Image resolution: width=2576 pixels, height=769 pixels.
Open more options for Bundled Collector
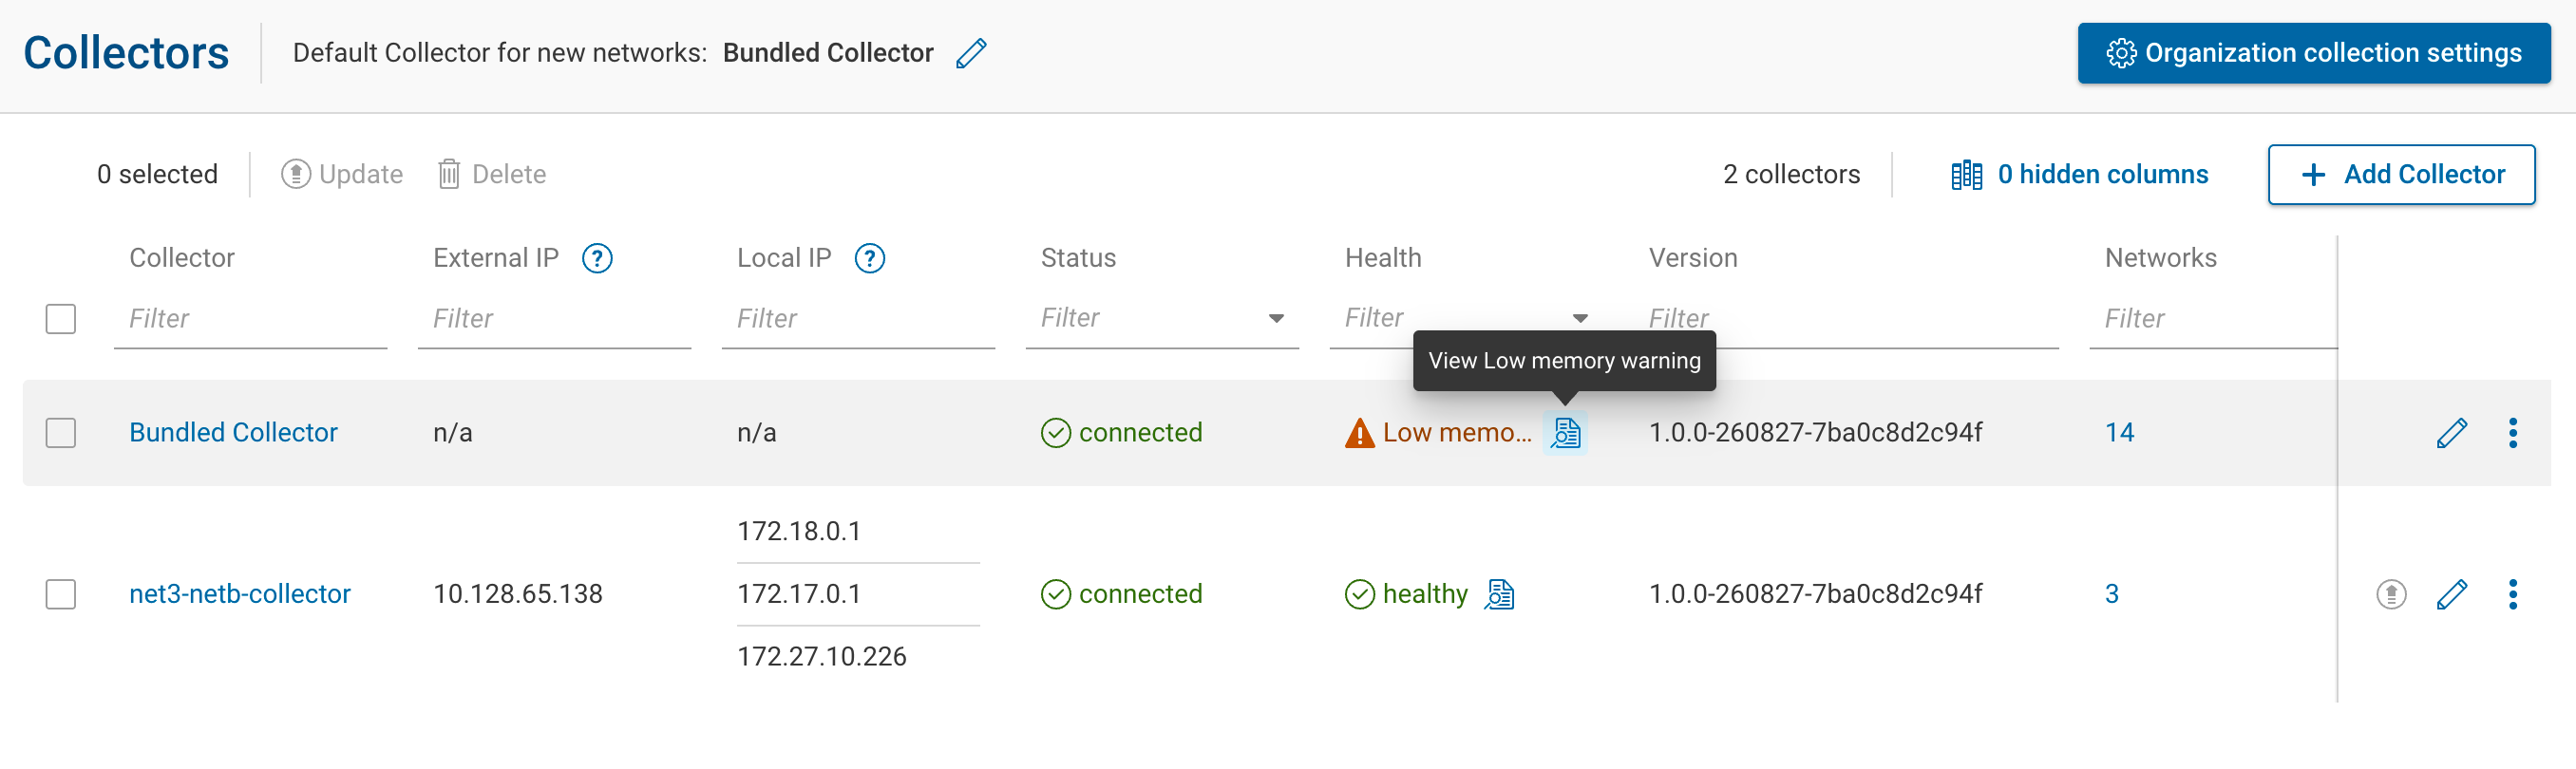pyautogui.click(x=2512, y=433)
